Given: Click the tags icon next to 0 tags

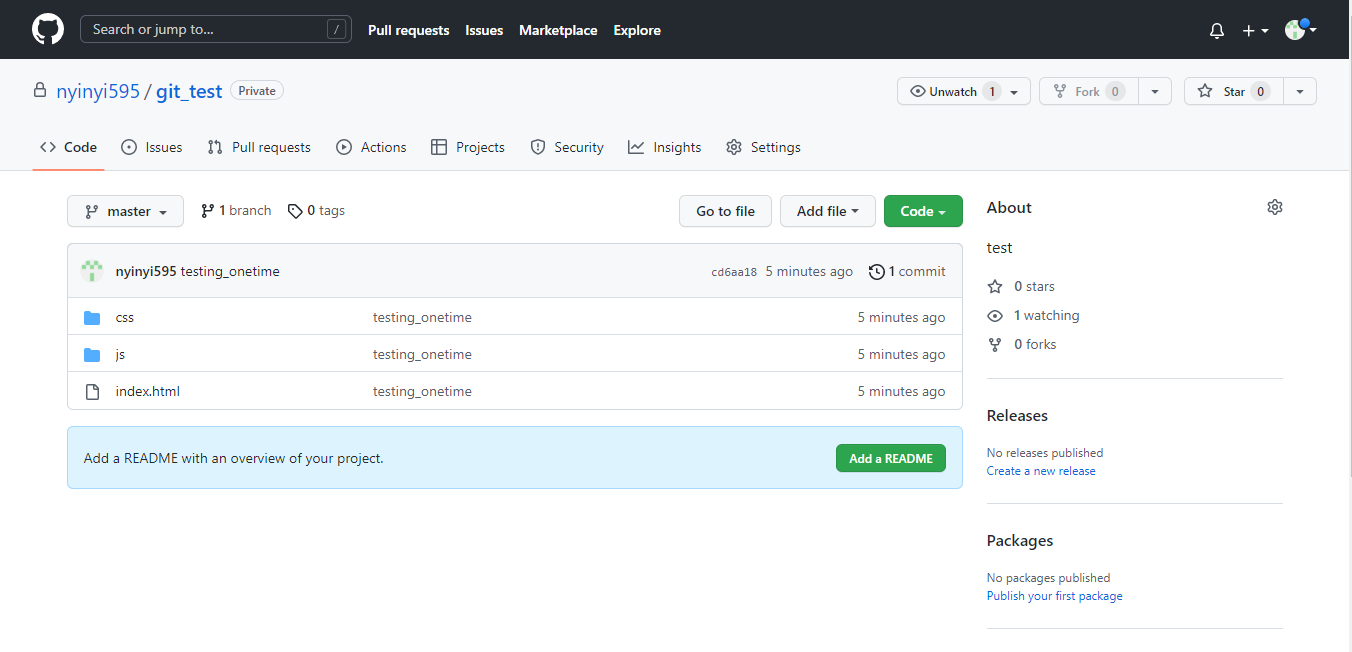Looking at the screenshot, I should tap(295, 210).
